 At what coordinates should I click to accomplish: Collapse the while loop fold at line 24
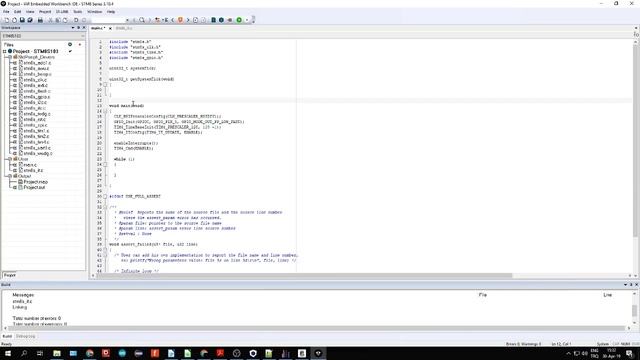click(105, 164)
